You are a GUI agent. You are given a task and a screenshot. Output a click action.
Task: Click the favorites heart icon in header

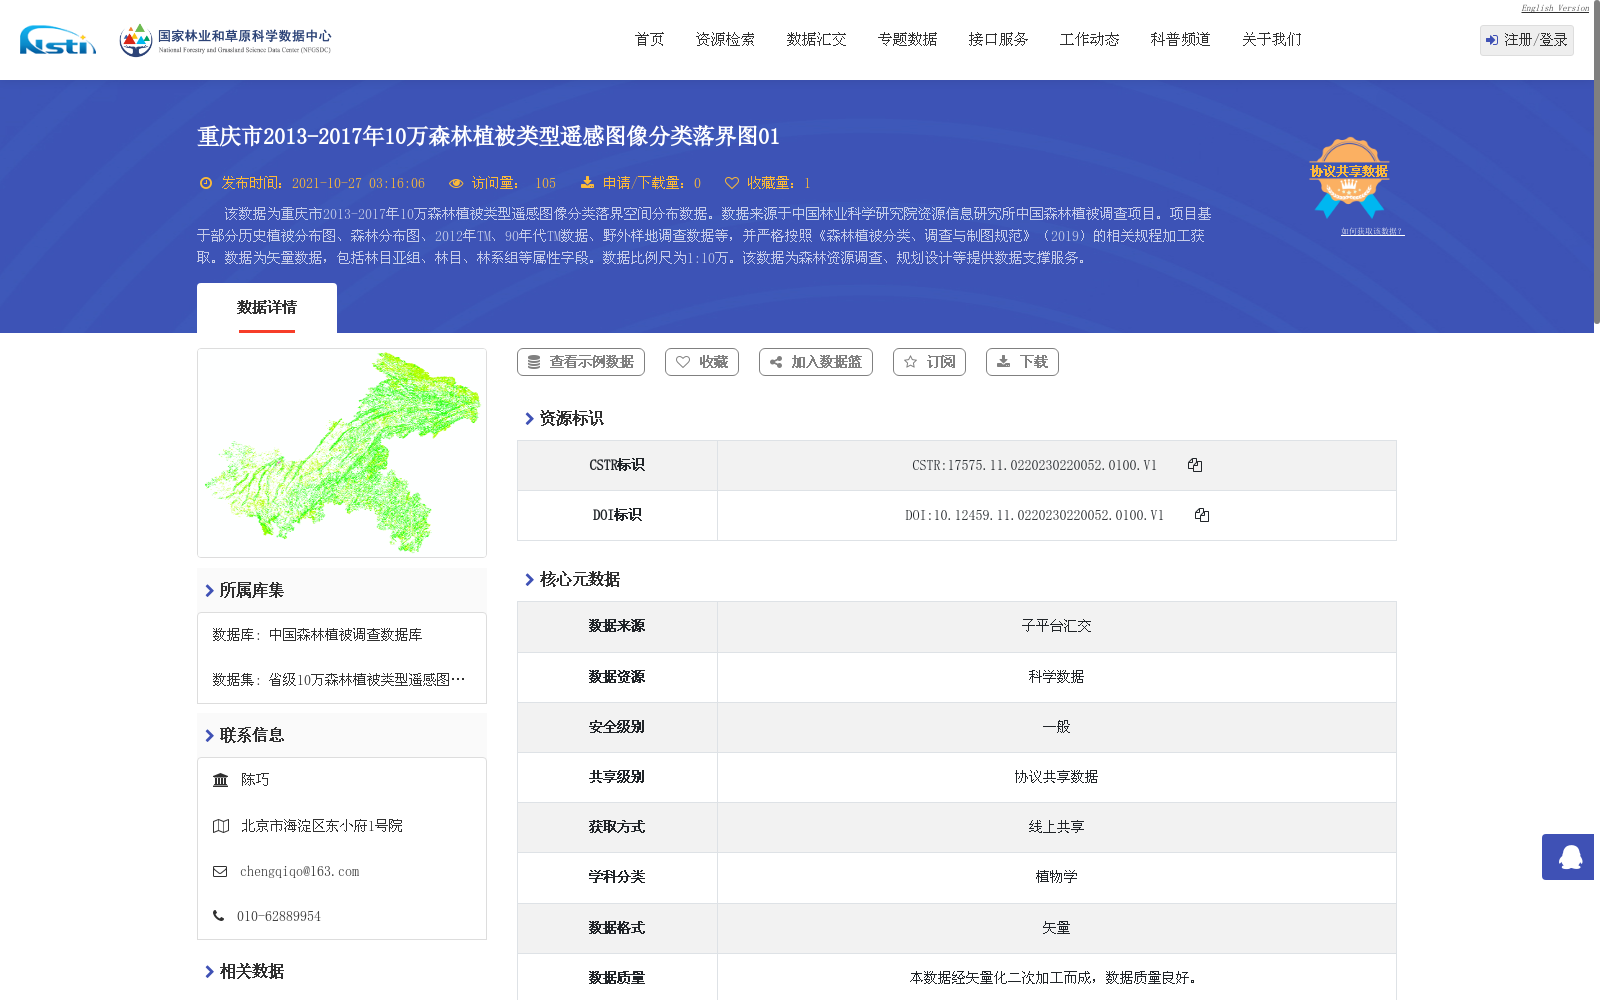[732, 183]
